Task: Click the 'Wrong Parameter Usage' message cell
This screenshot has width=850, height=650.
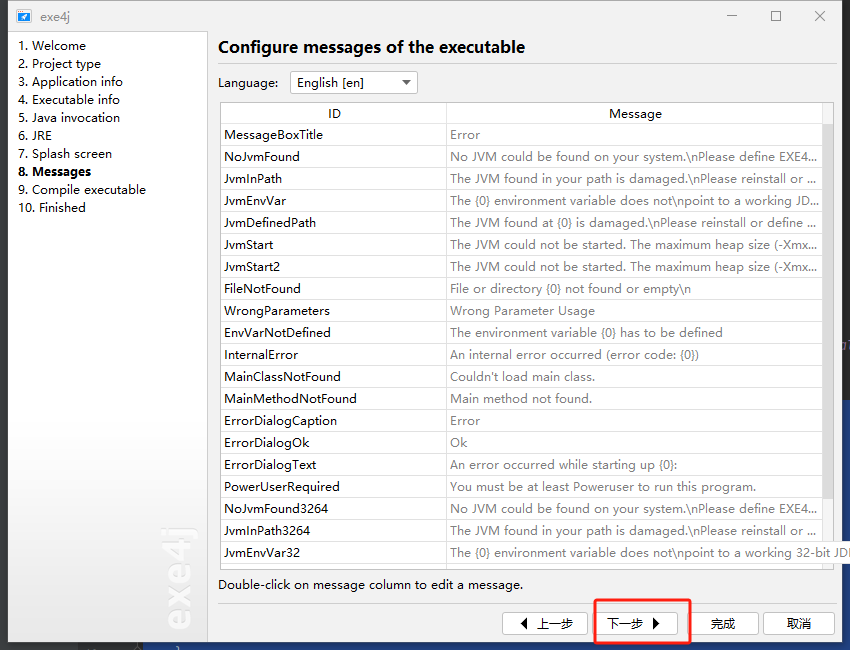Action: pyautogui.click(x=634, y=311)
